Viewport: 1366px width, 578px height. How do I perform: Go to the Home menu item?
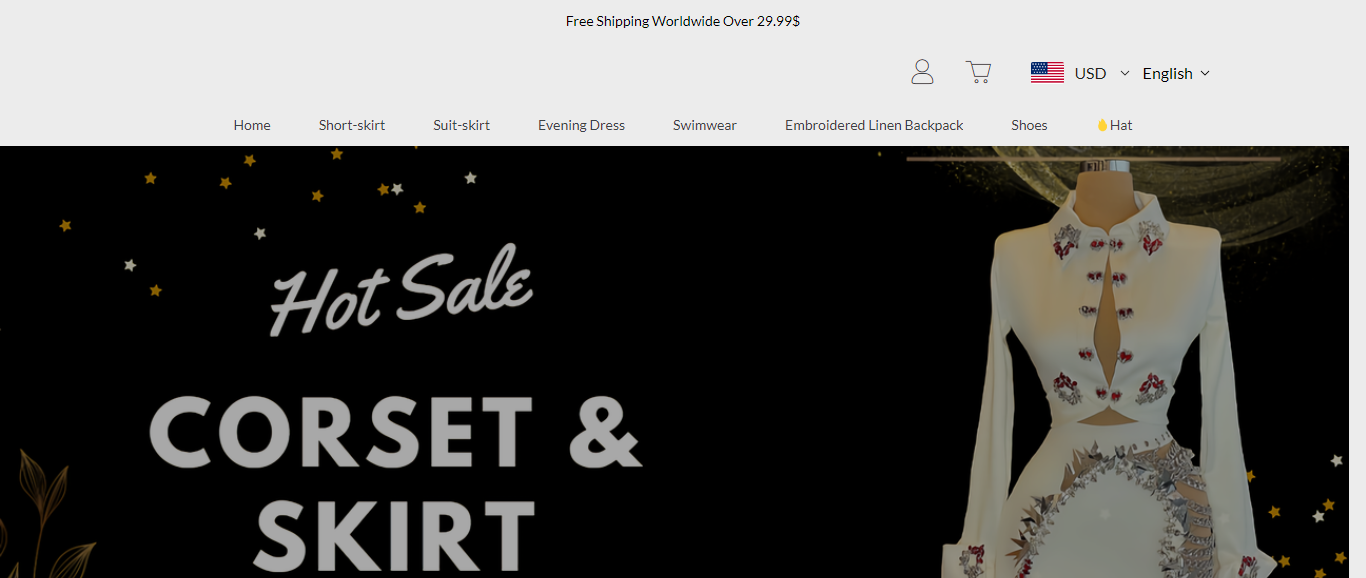pyautogui.click(x=252, y=125)
